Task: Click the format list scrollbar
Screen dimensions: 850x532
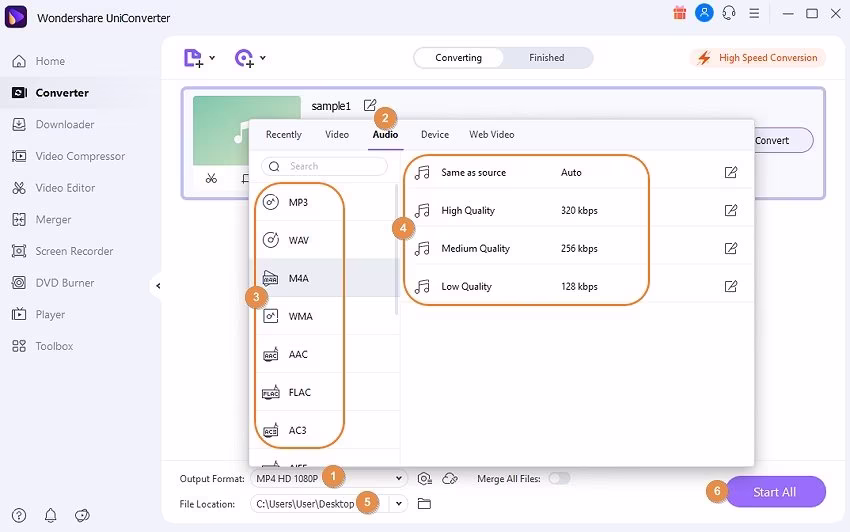Action: [397, 249]
